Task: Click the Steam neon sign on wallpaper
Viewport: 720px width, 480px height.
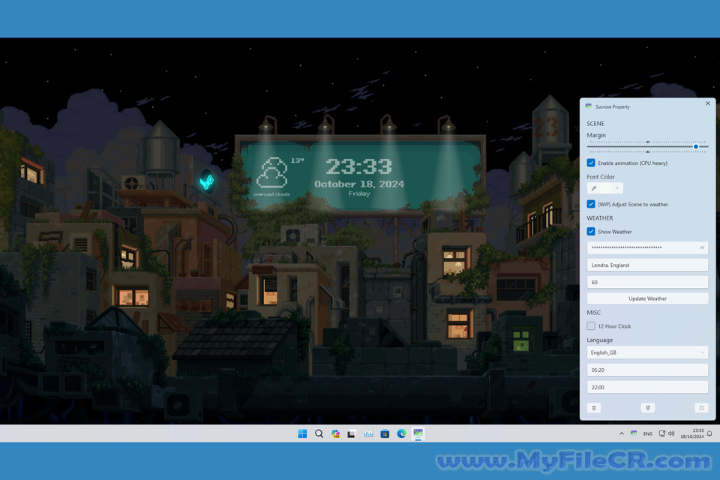Action: [x=207, y=181]
